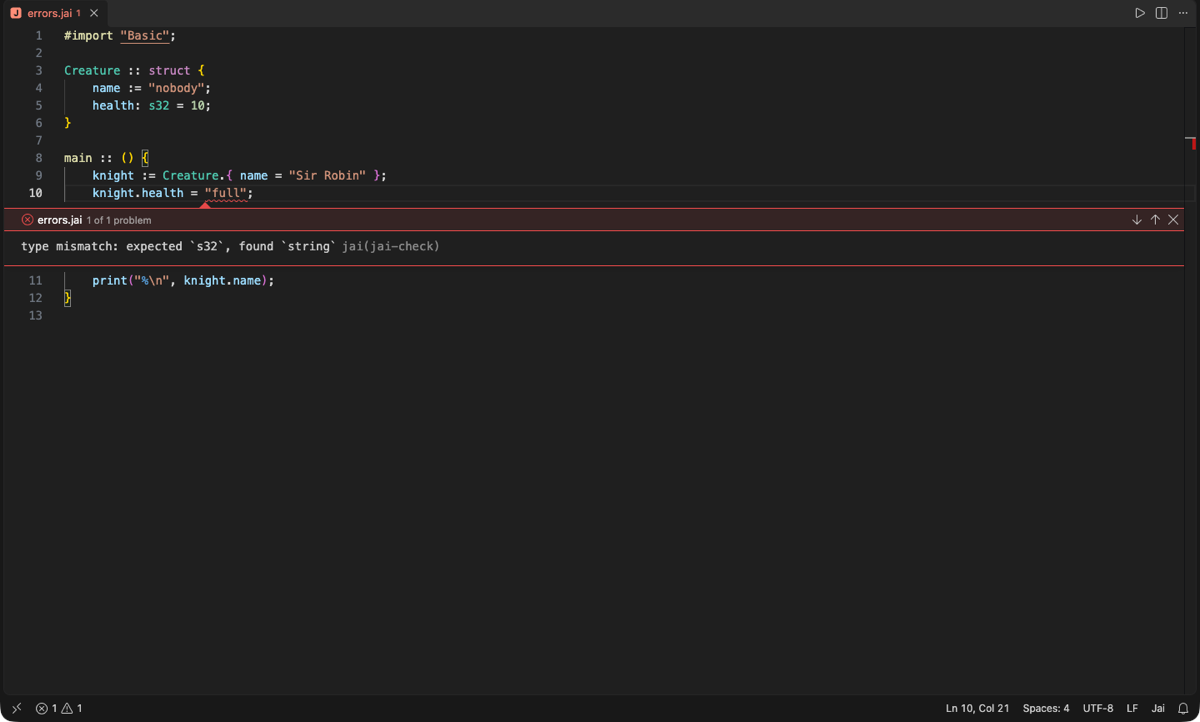Click the "Basic" import string

[145, 36]
